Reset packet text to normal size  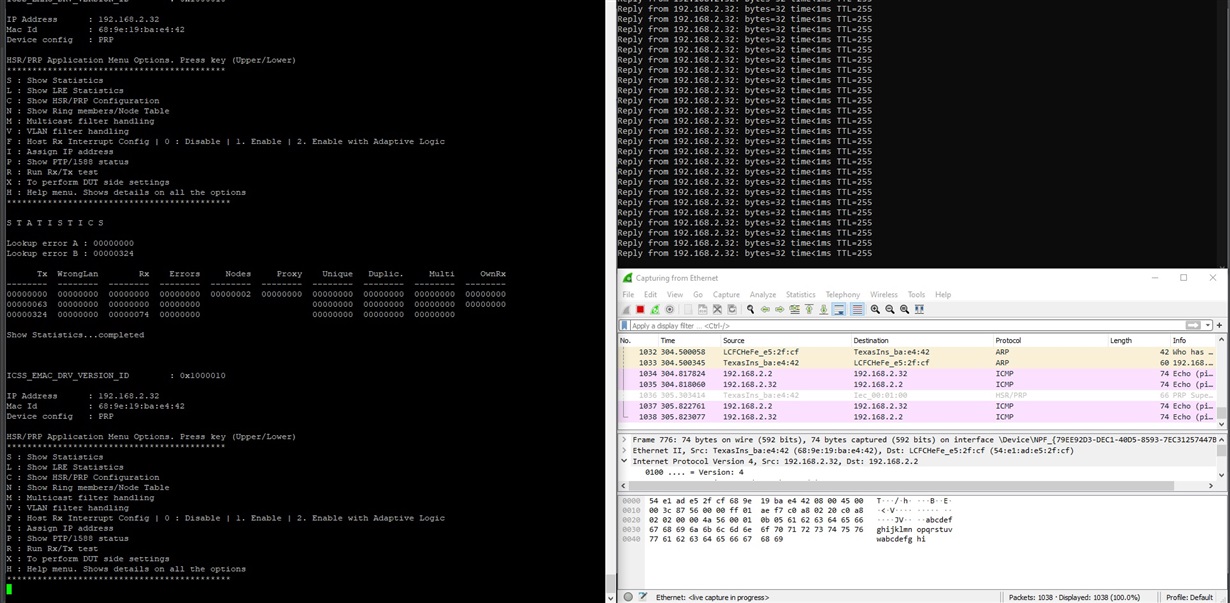click(904, 310)
